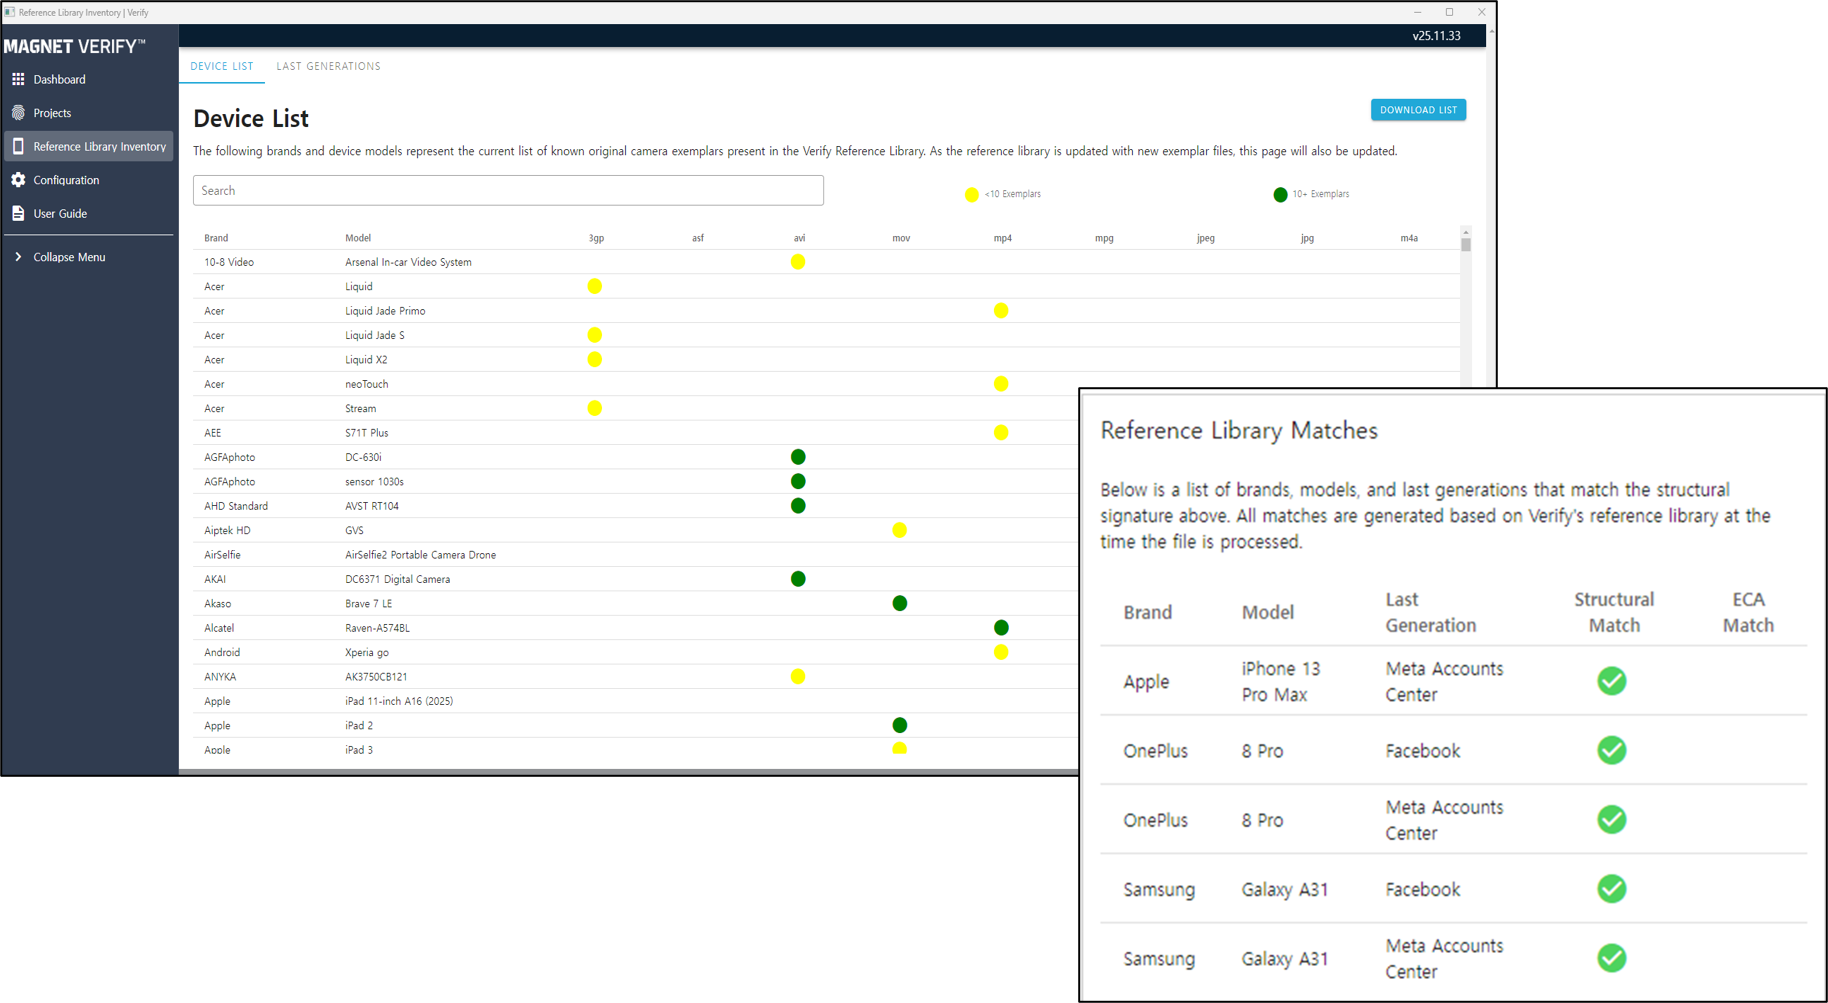Click the User Guide document icon

18,213
